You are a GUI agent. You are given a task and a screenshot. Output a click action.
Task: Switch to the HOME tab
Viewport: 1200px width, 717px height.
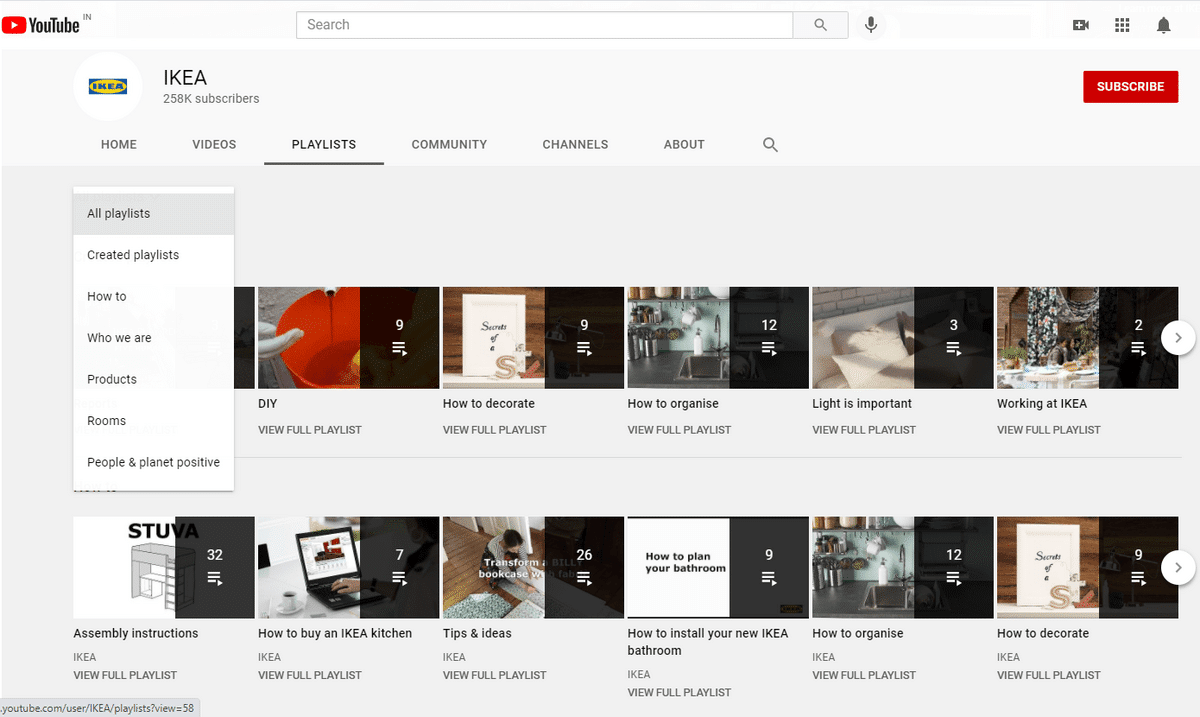point(119,145)
